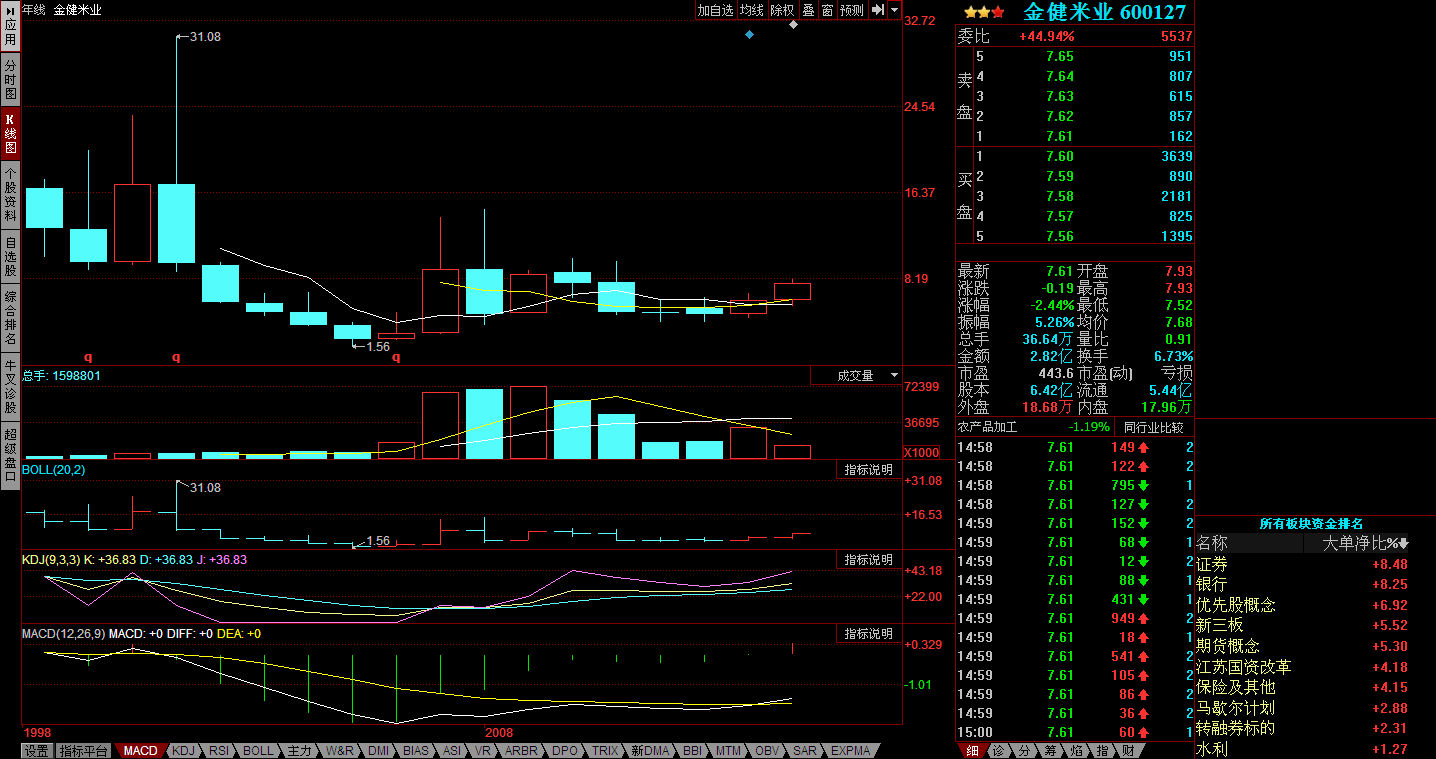Select the KDJ indicator tab
1436x759 pixels.
pyautogui.click(x=183, y=750)
